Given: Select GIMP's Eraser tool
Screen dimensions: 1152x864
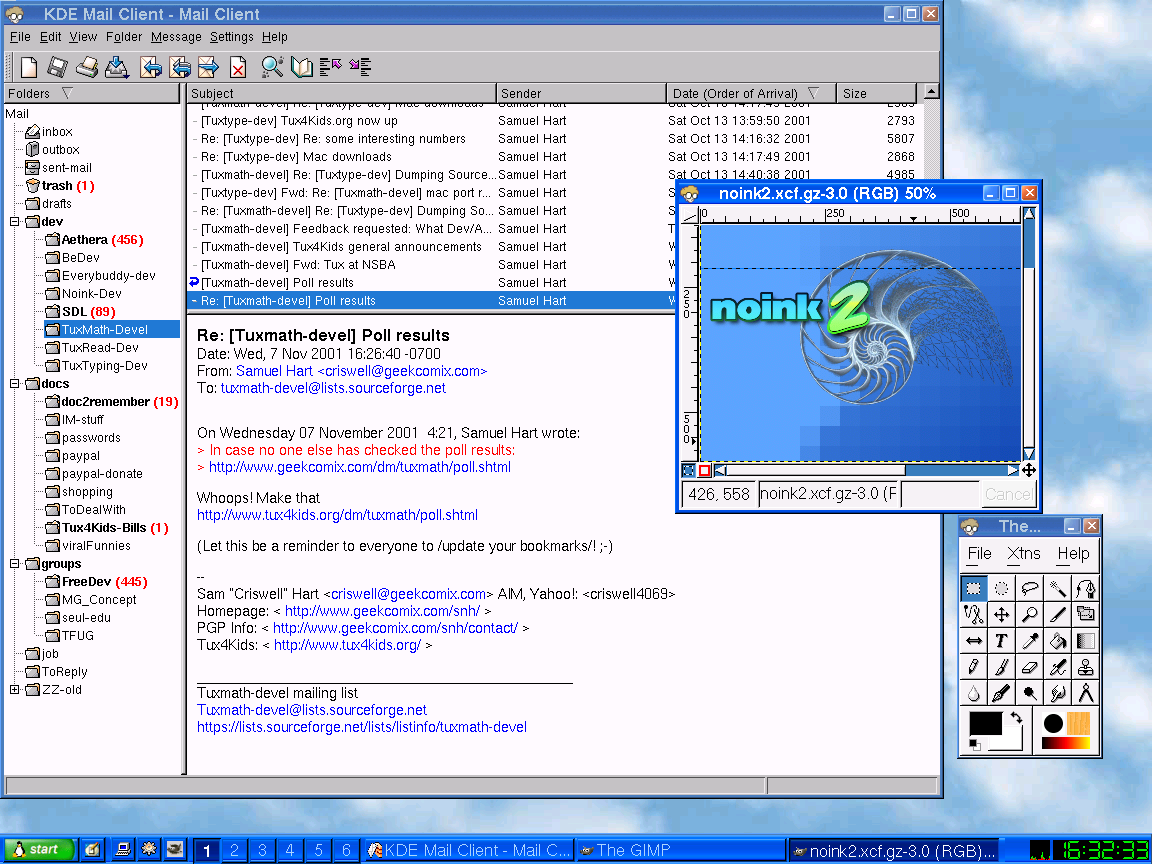Looking at the screenshot, I should (1029, 667).
